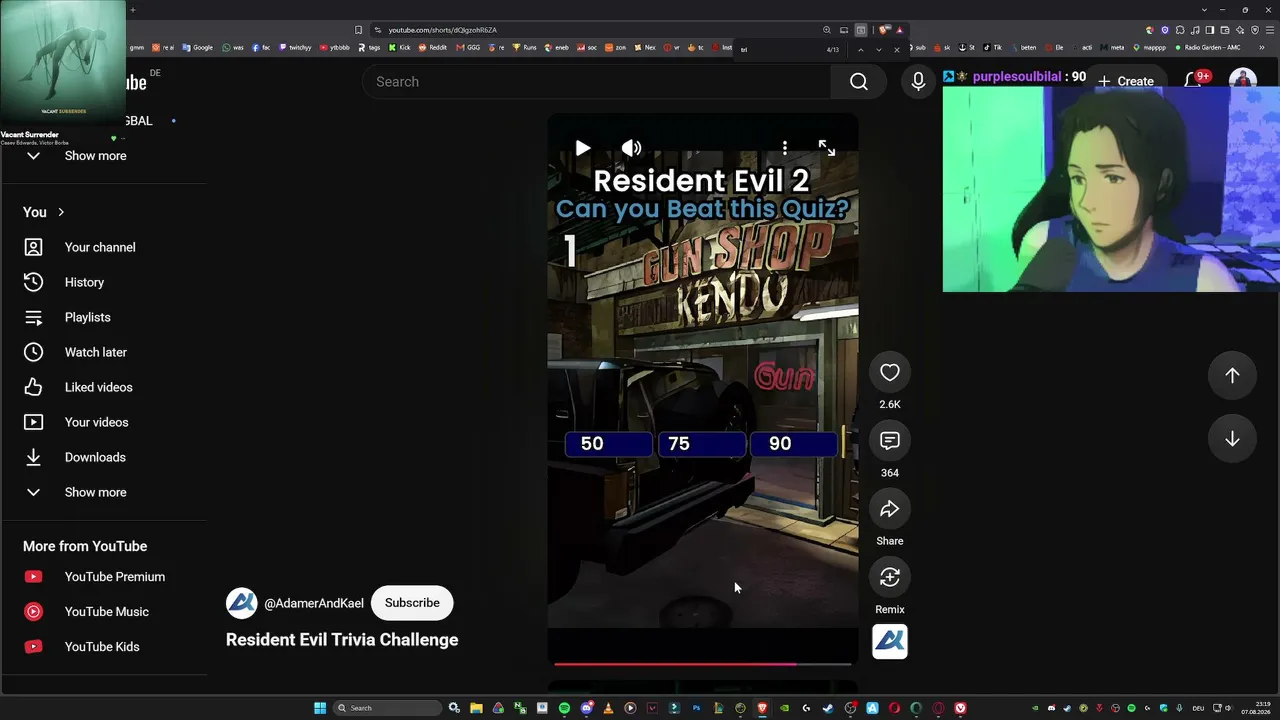Open the clock showing 23:19

click(x=1254, y=708)
